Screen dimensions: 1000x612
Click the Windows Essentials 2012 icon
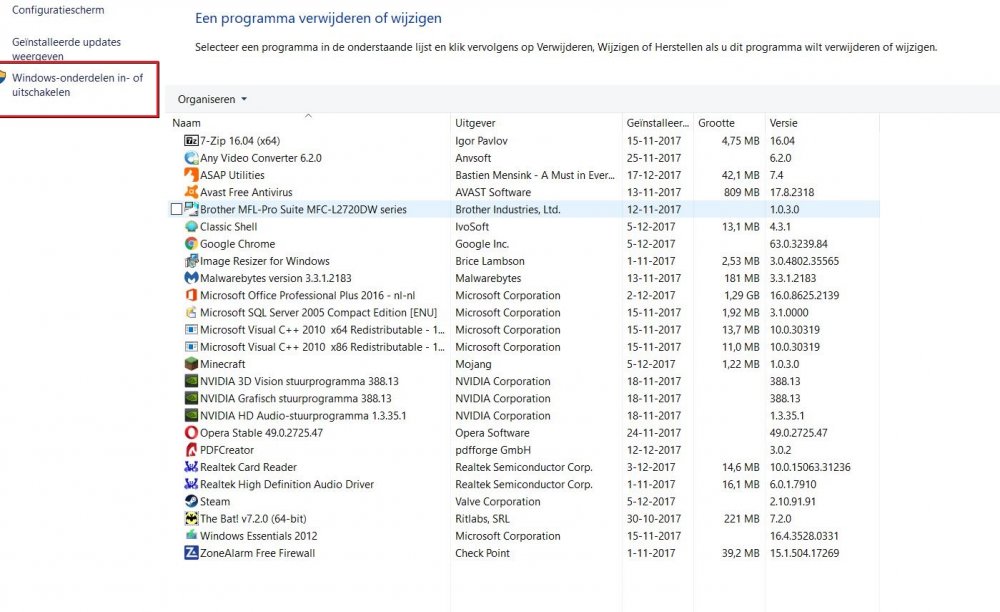pos(191,536)
